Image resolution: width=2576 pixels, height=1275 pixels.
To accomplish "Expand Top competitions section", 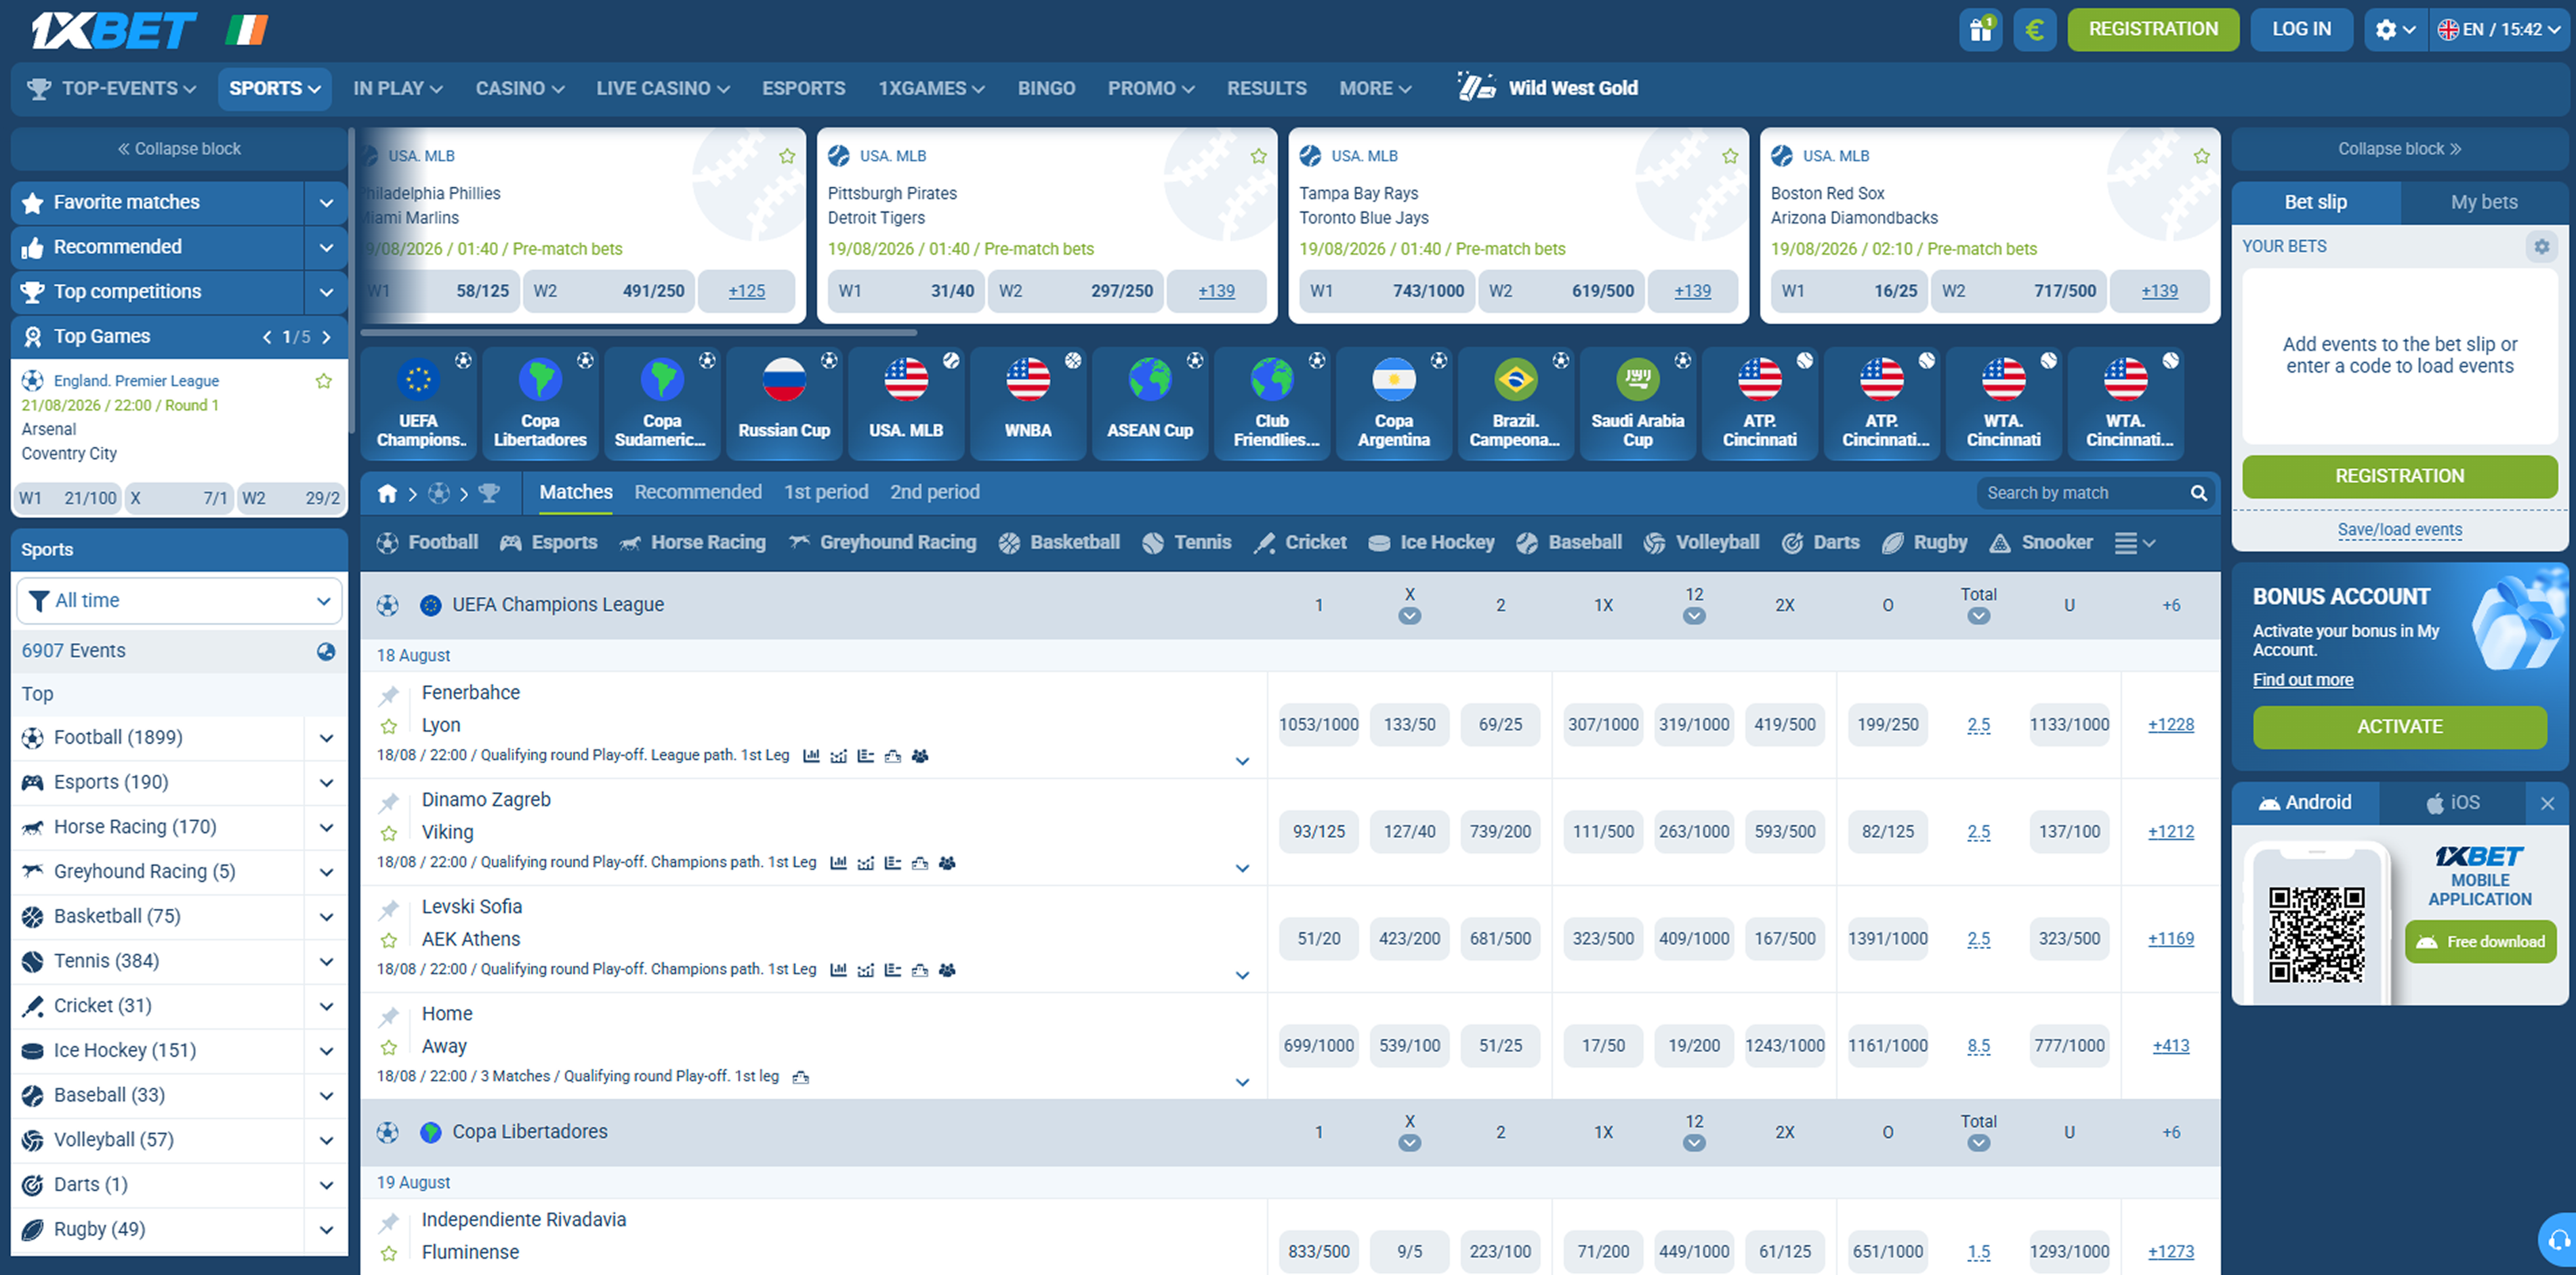I will [326, 292].
